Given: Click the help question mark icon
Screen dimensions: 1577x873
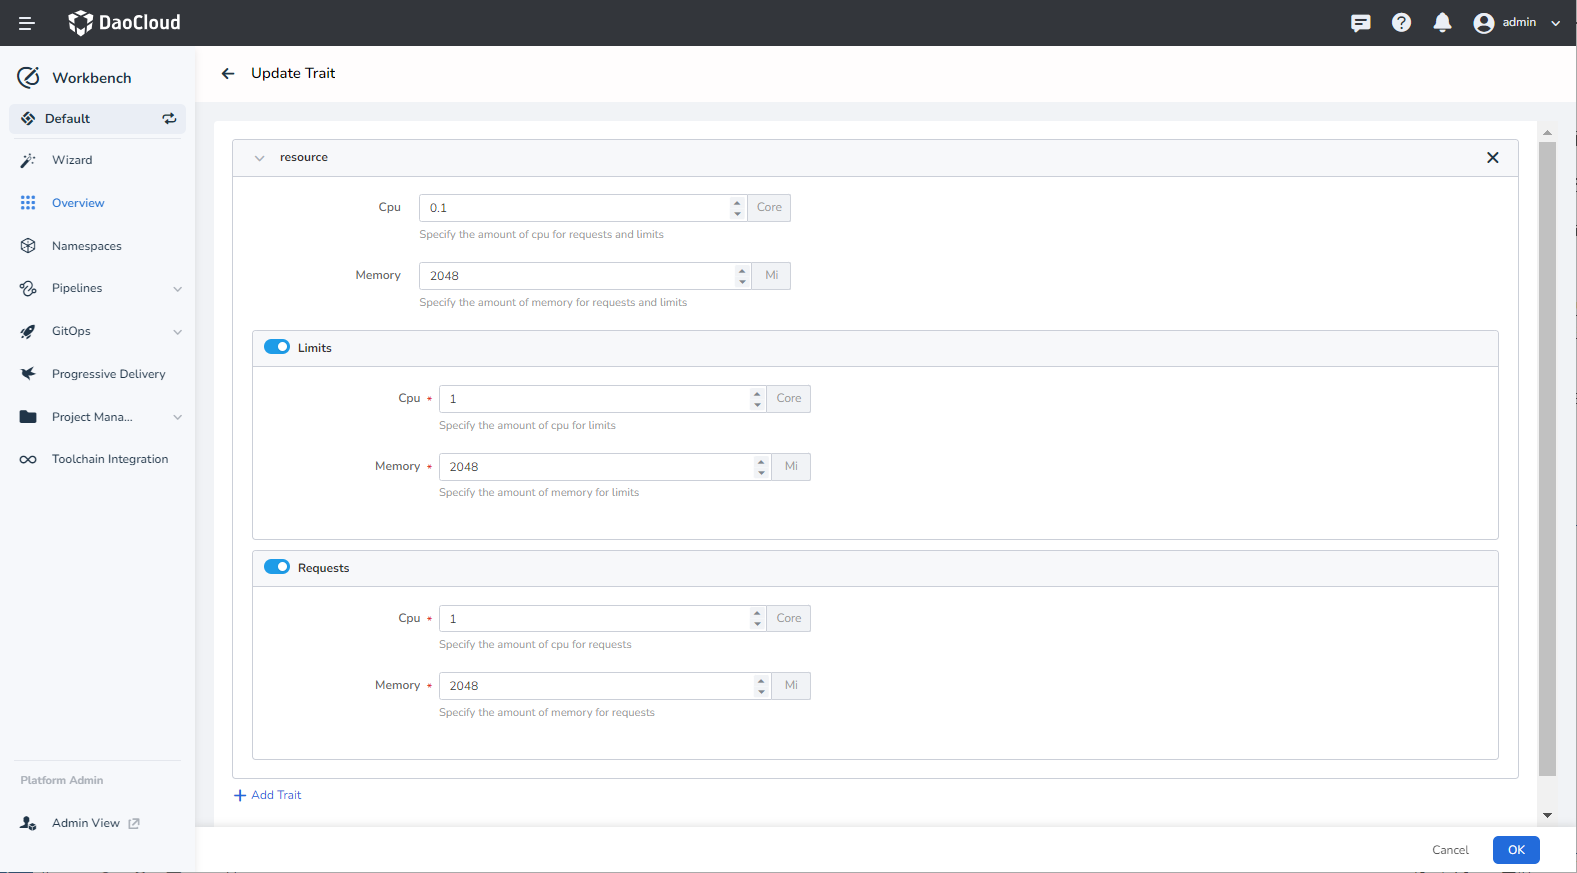Looking at the screenshot, I should point(1401,23).
